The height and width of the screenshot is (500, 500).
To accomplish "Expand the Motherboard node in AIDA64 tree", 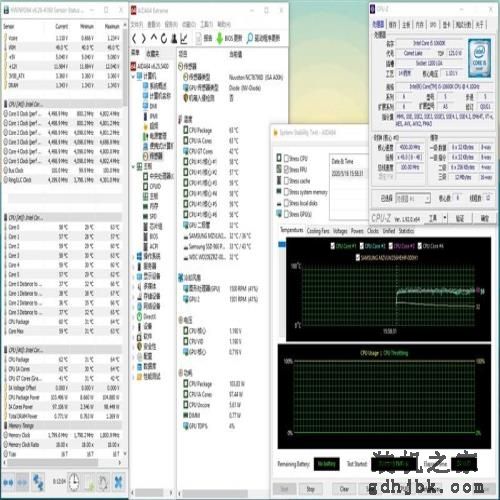I will tap(133, 166).
